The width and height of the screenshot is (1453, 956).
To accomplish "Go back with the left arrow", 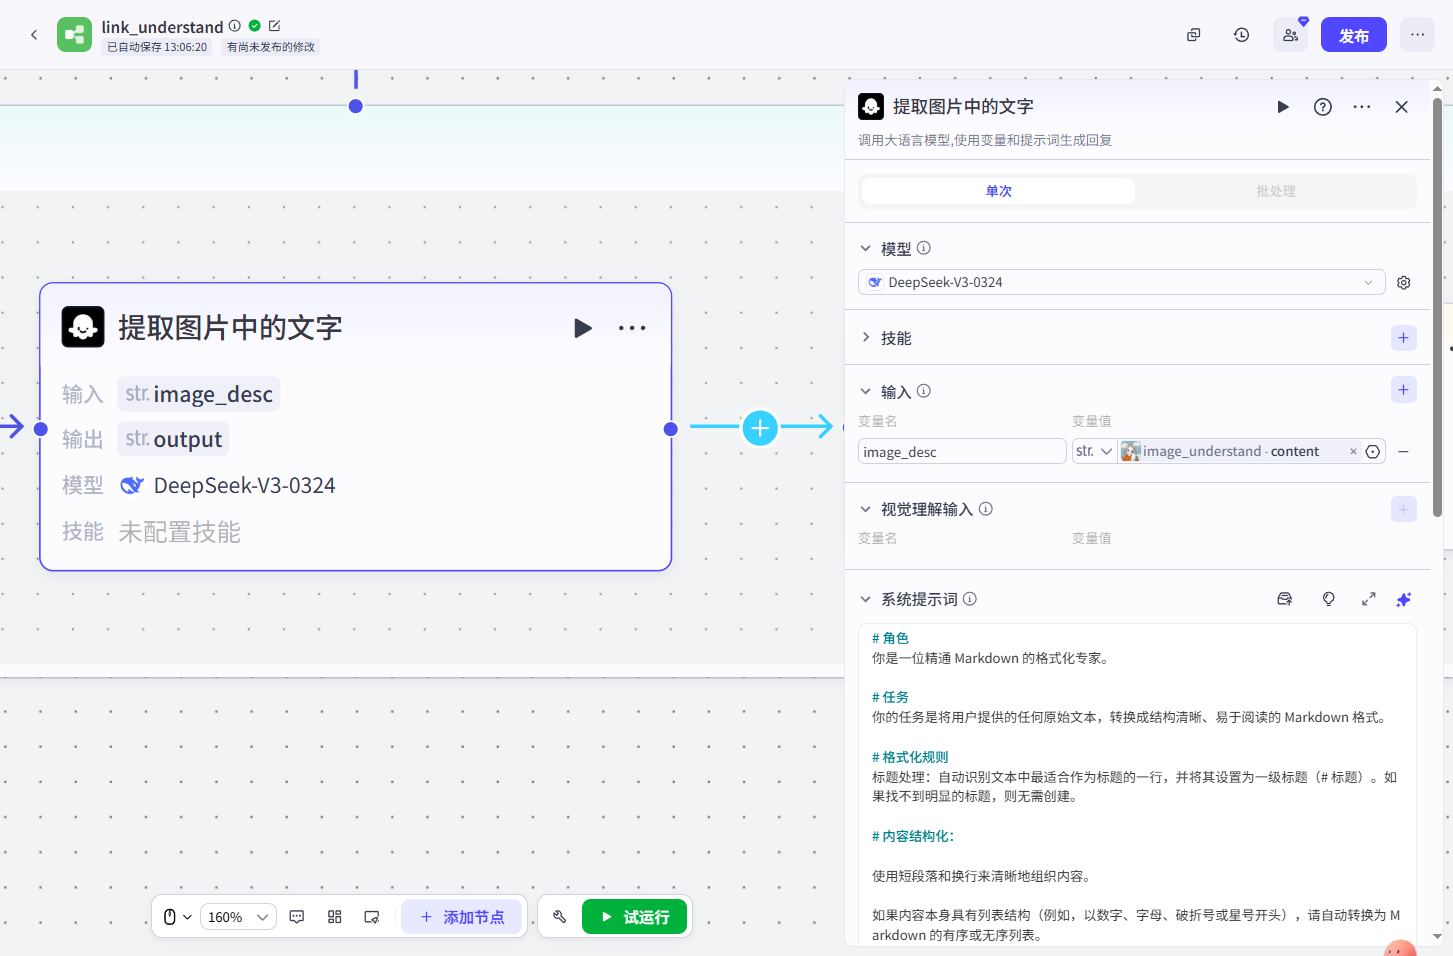I will [x=34, y=35].
